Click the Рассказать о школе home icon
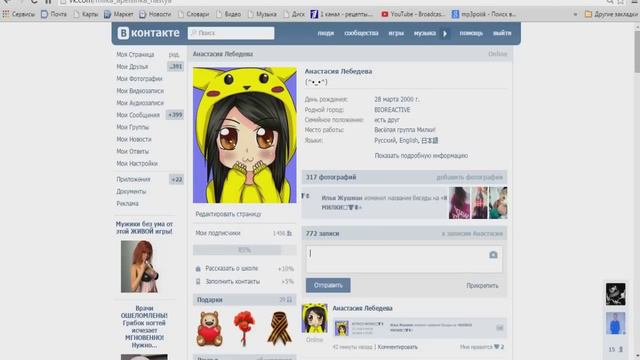 tap(198, 269)
